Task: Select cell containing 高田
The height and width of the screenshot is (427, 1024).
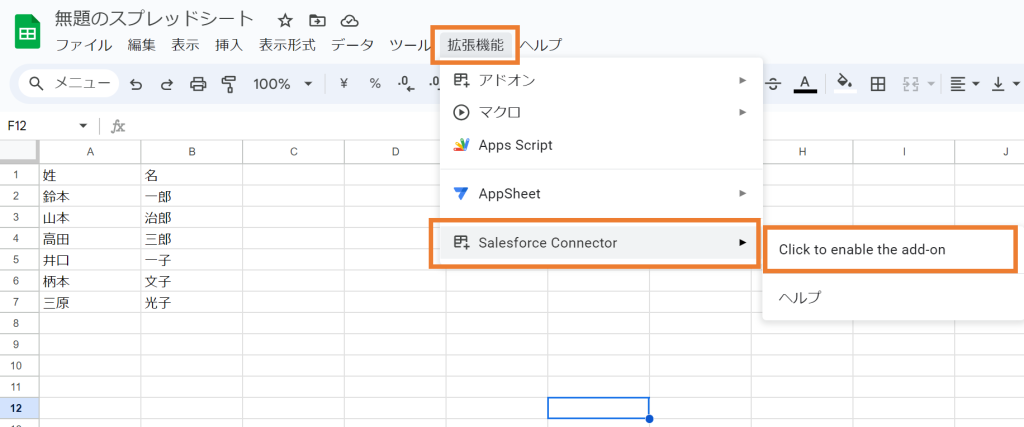Action: point(90,239)
